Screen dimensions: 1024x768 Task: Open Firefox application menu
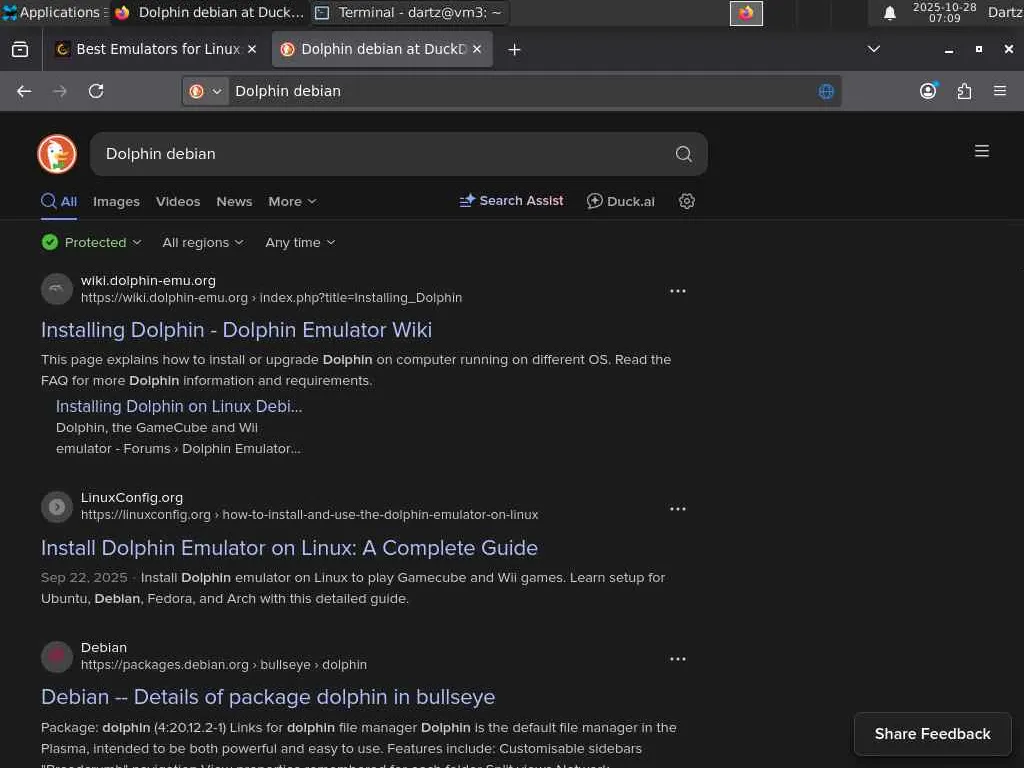point(999,91)
